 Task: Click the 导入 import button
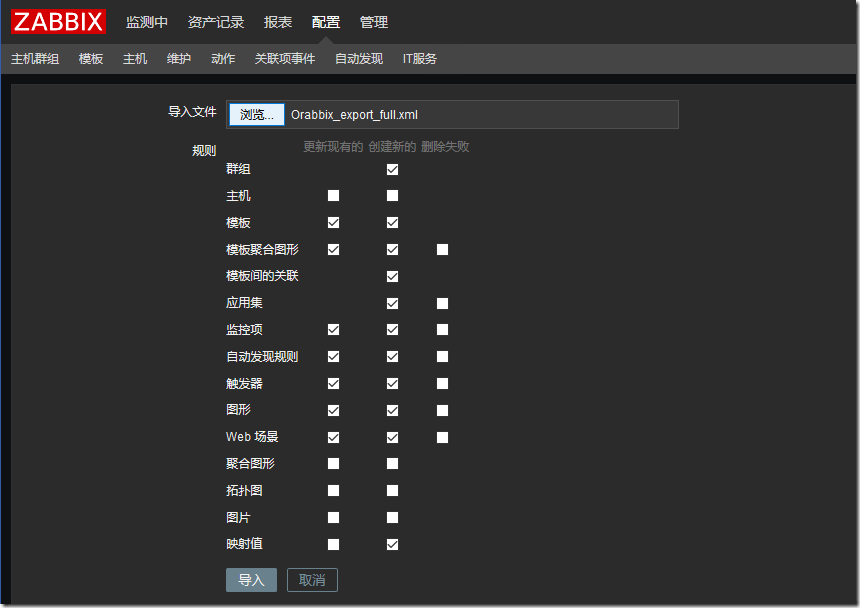pyautogui.click(x=251, y=579)
